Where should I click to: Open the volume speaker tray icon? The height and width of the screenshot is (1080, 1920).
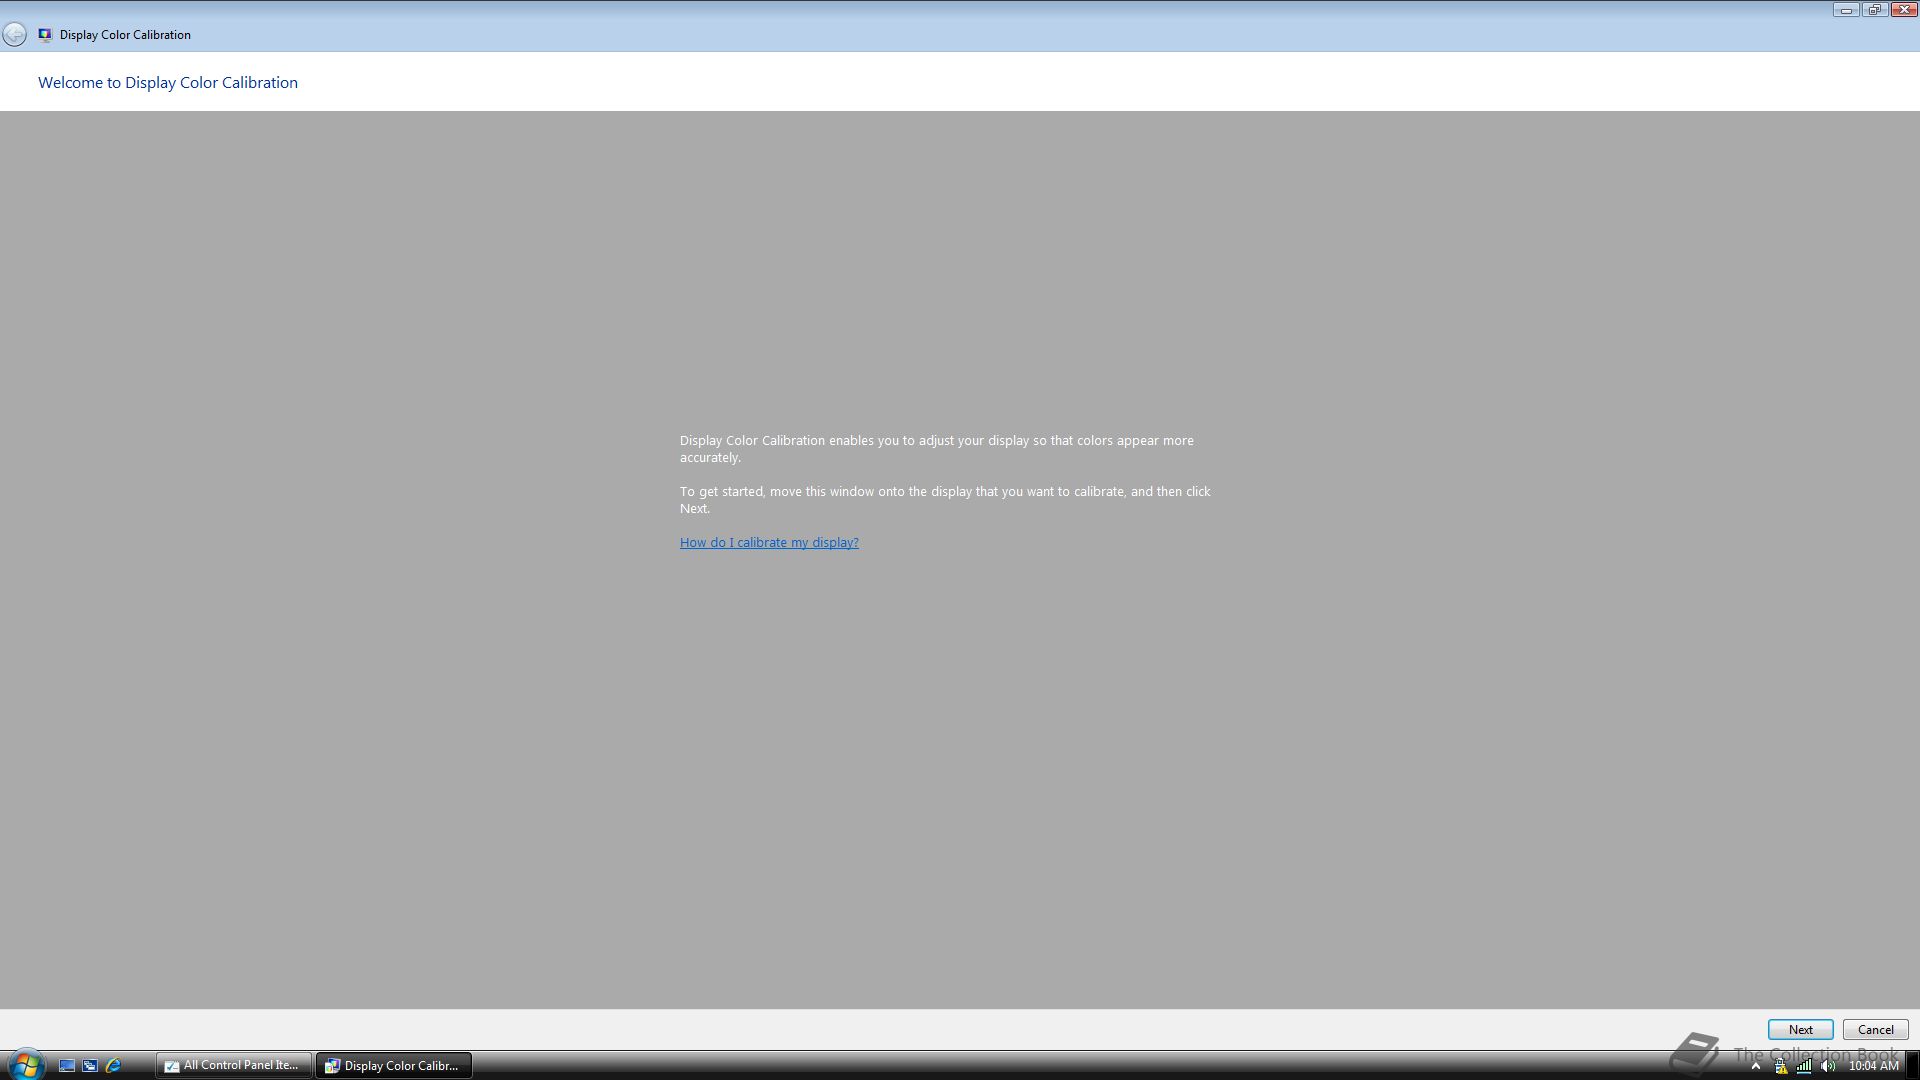[x=1828, y=1066]
